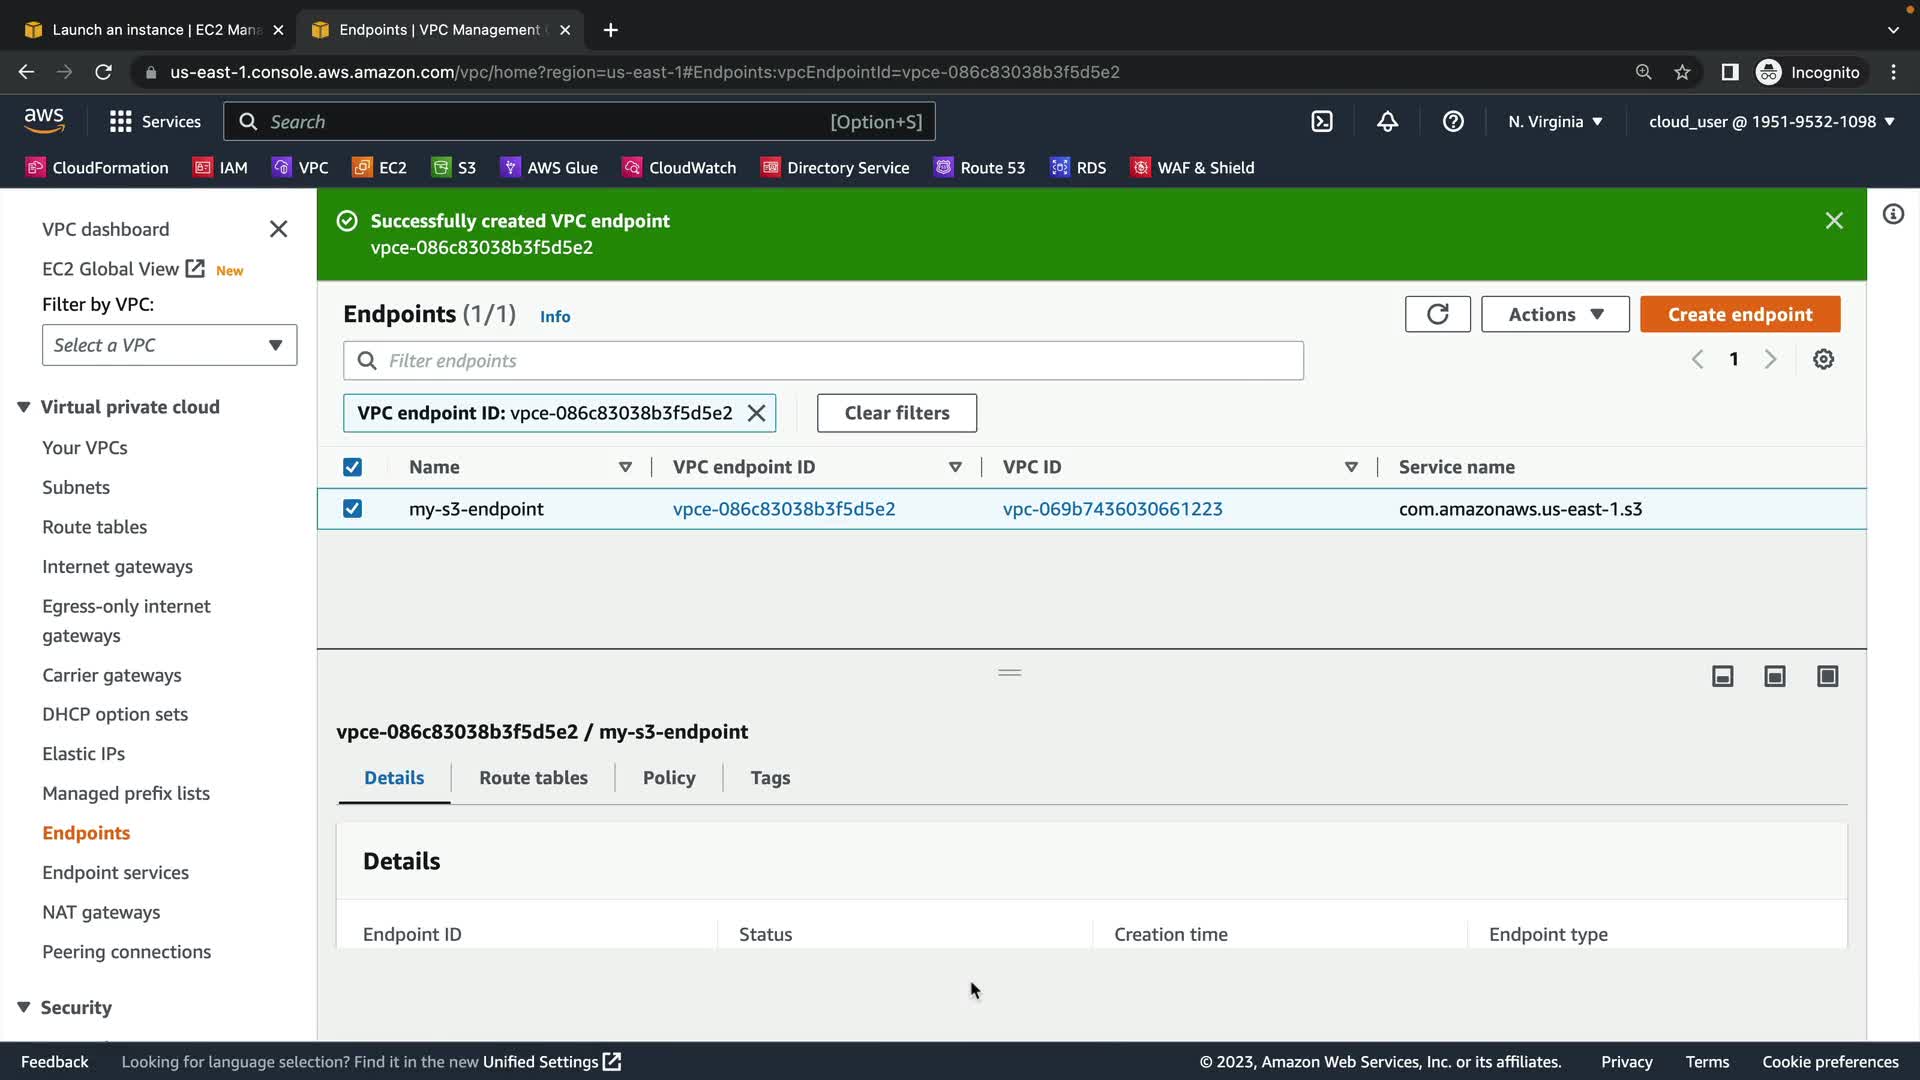Open the N. Virginia region selector
Viewport: 1920px width, 1080px height.
pyautogui.click(x=1555, y=122)
